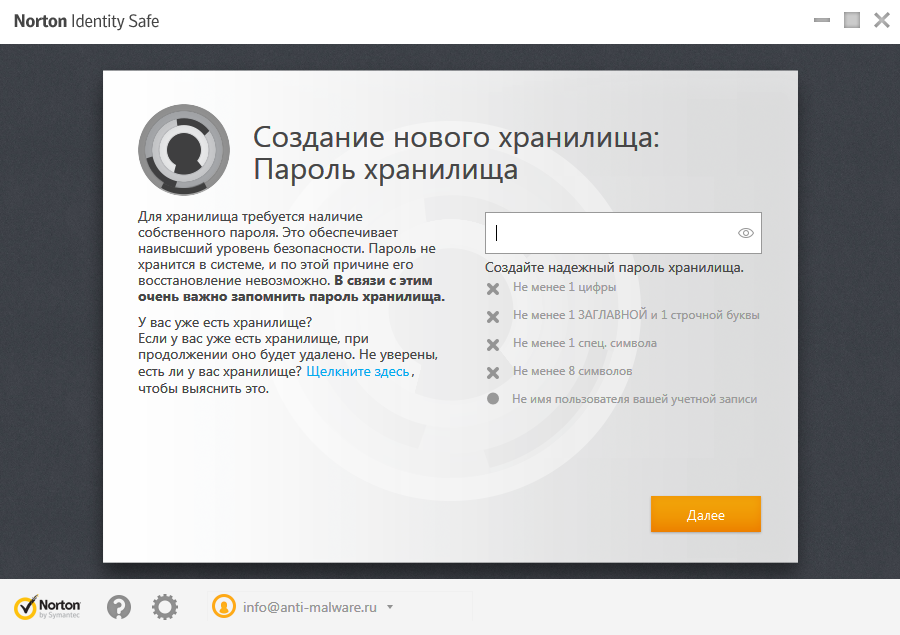Click the info@anti-malware.ru account email text
The height and width of the screenshot is (635, 900).
(x=309, y=607)
